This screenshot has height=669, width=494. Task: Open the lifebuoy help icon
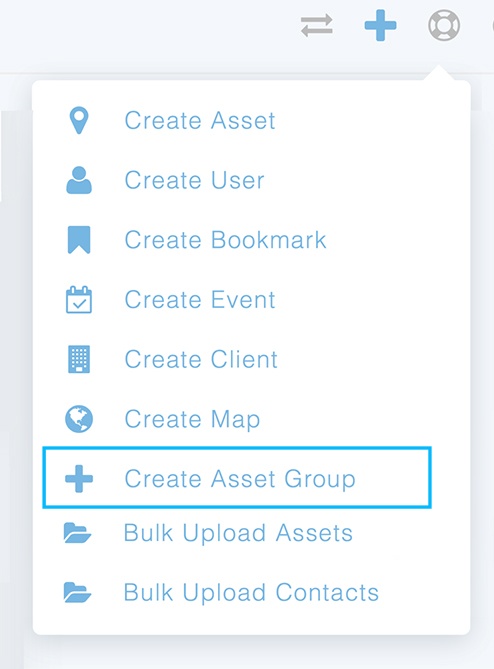444,26
